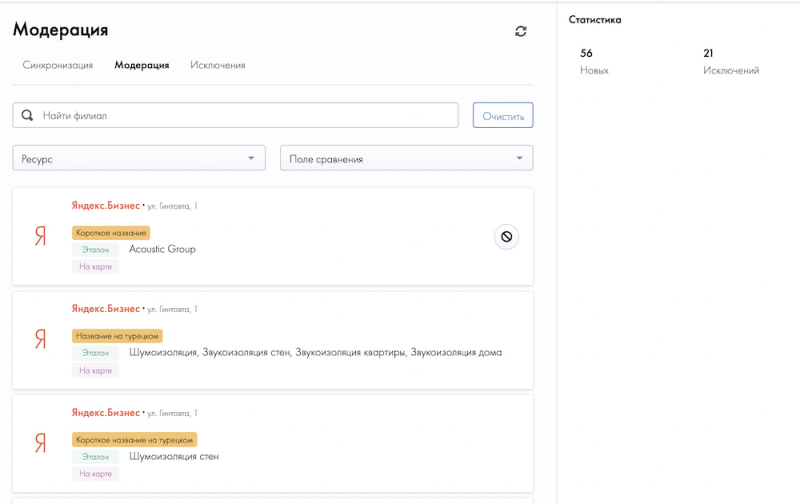The width and height of the screenshot is (800, 504).
Task: Open the Поле сравнения dropdown
Action: pyautogui.click(x=406, y=159)
